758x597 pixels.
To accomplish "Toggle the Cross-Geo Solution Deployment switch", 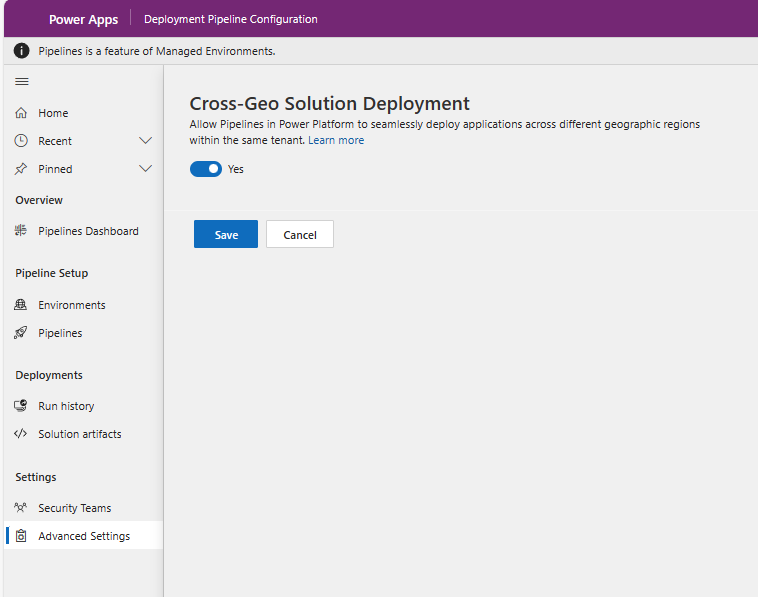I will pos(206,169).
